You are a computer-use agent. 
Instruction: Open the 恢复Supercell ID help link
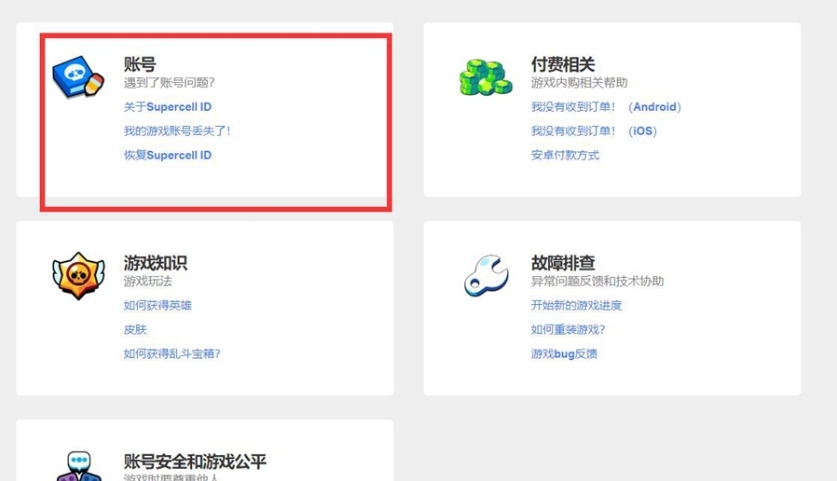167,155
